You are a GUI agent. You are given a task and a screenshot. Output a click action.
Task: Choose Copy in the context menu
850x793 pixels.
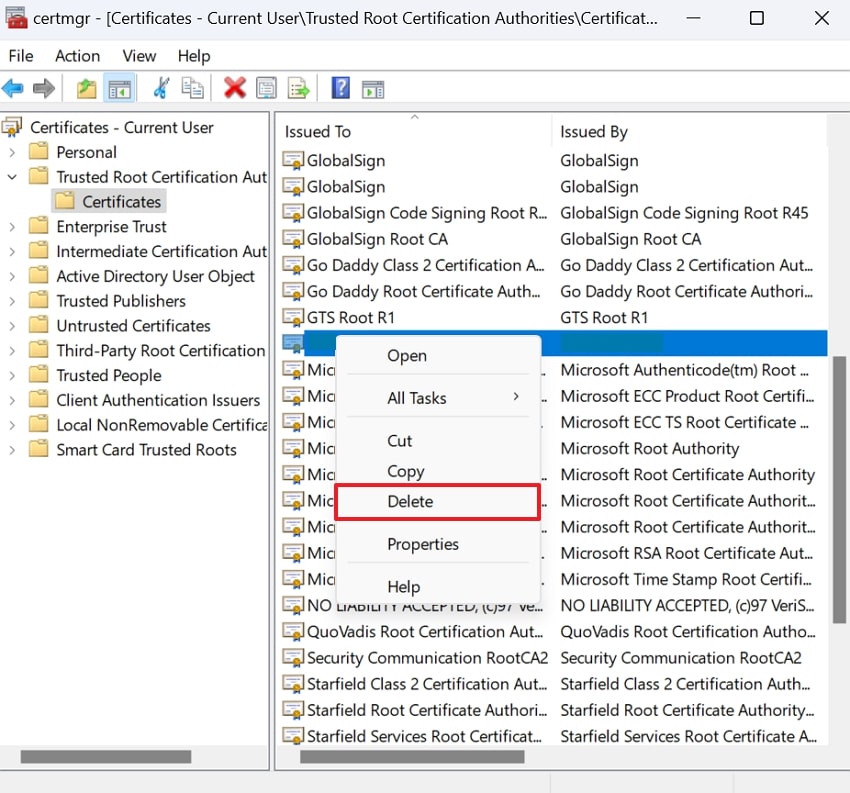point(438,471)
